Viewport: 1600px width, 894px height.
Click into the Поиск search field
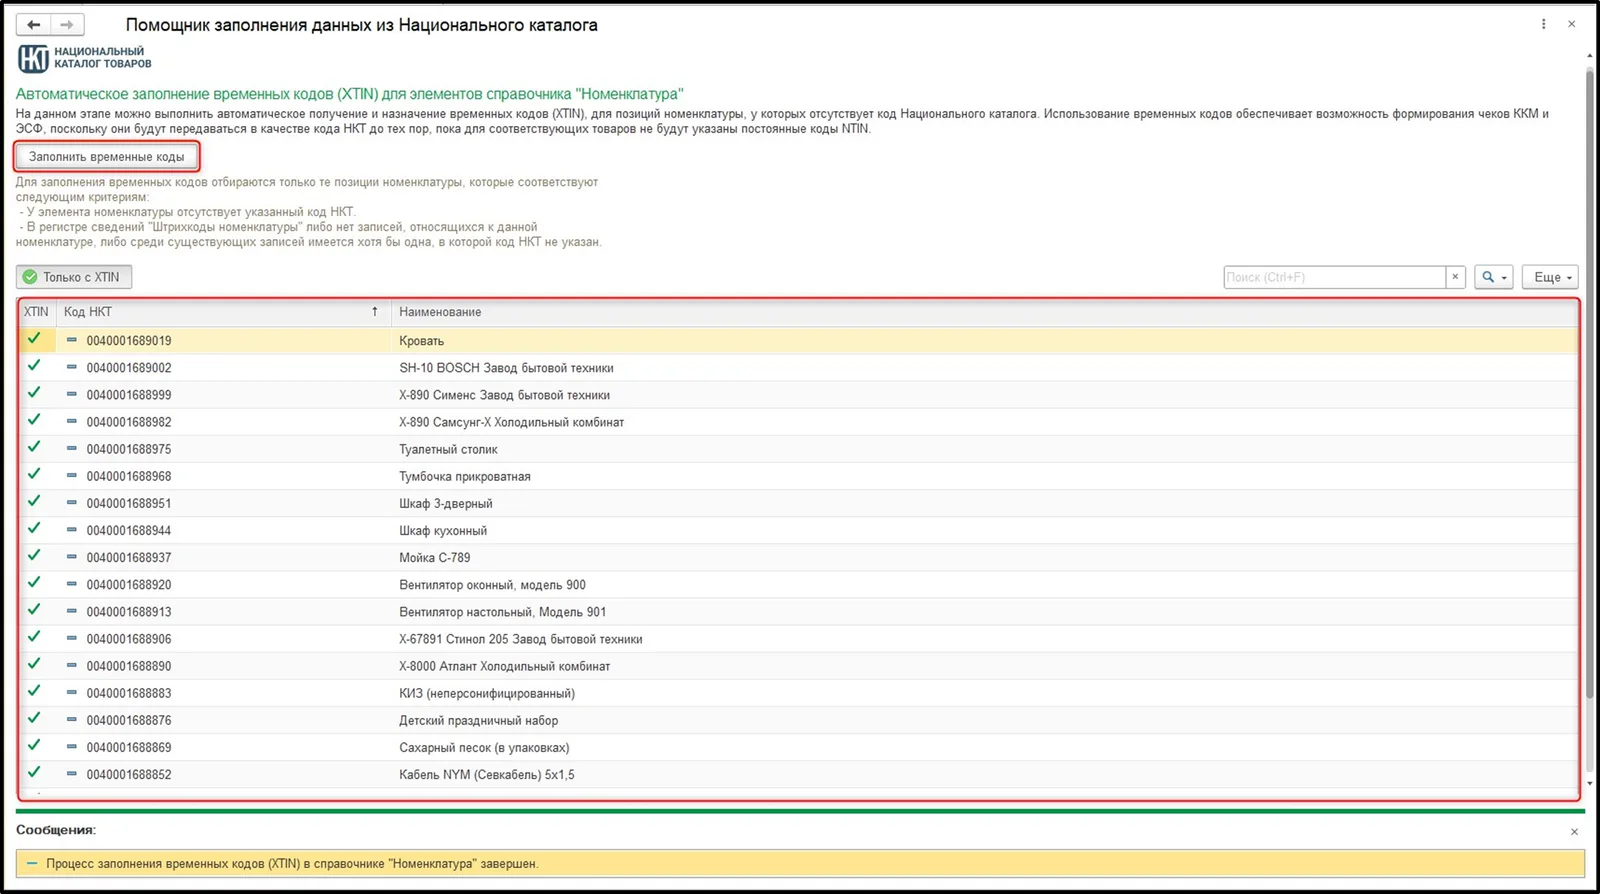click(1335, 277)
